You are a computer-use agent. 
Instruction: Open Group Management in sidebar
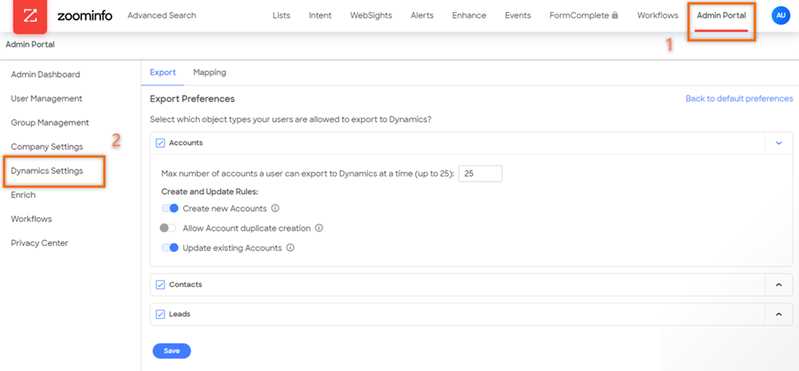50,123
